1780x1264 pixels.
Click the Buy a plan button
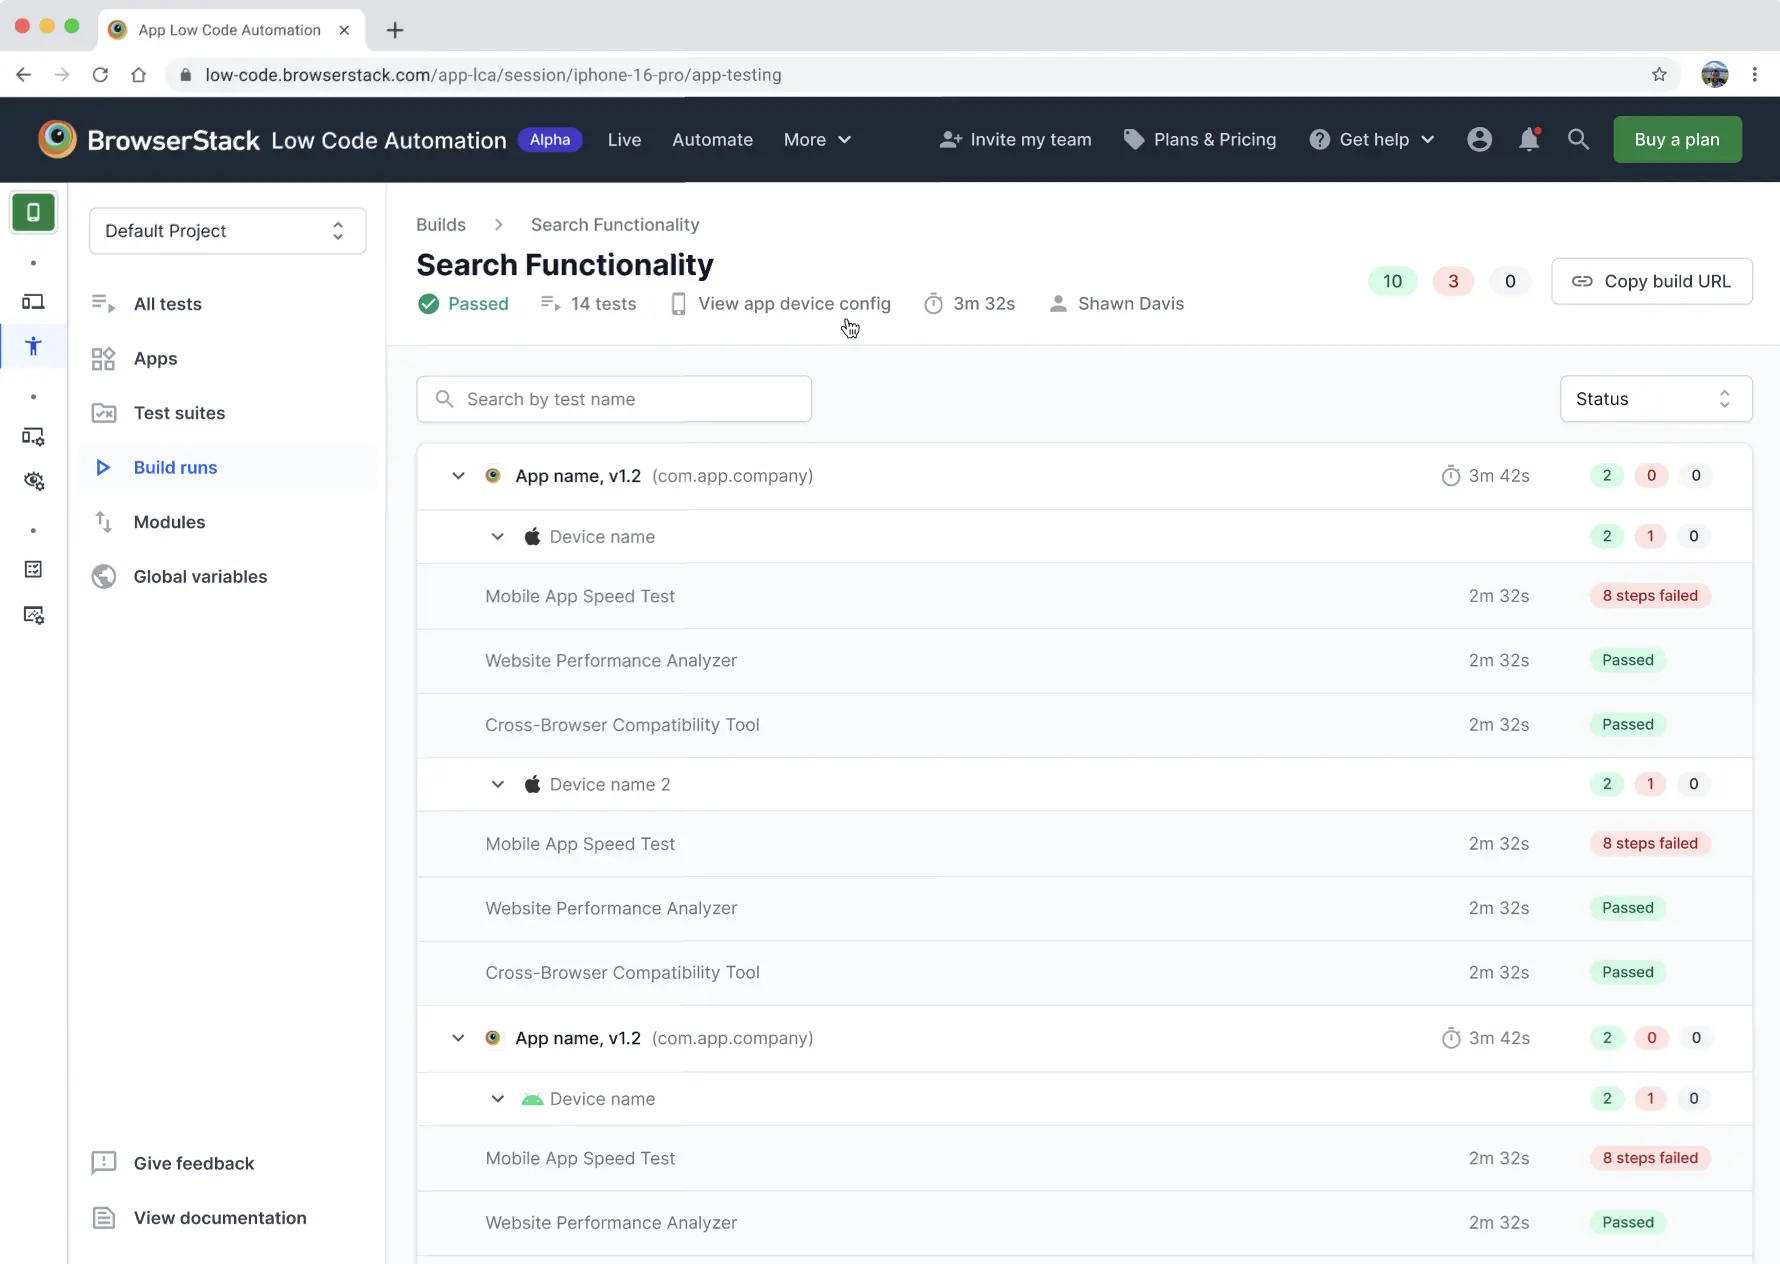click(1677, 139)
